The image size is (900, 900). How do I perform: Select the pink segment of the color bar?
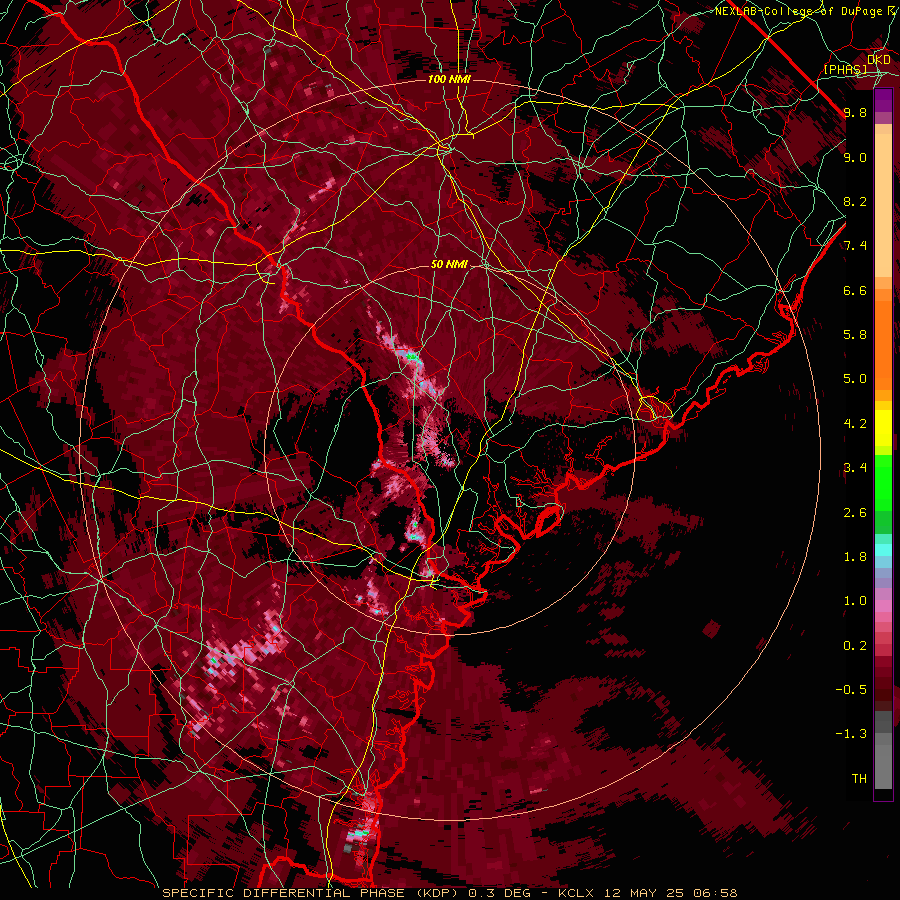tap(883, 606)
